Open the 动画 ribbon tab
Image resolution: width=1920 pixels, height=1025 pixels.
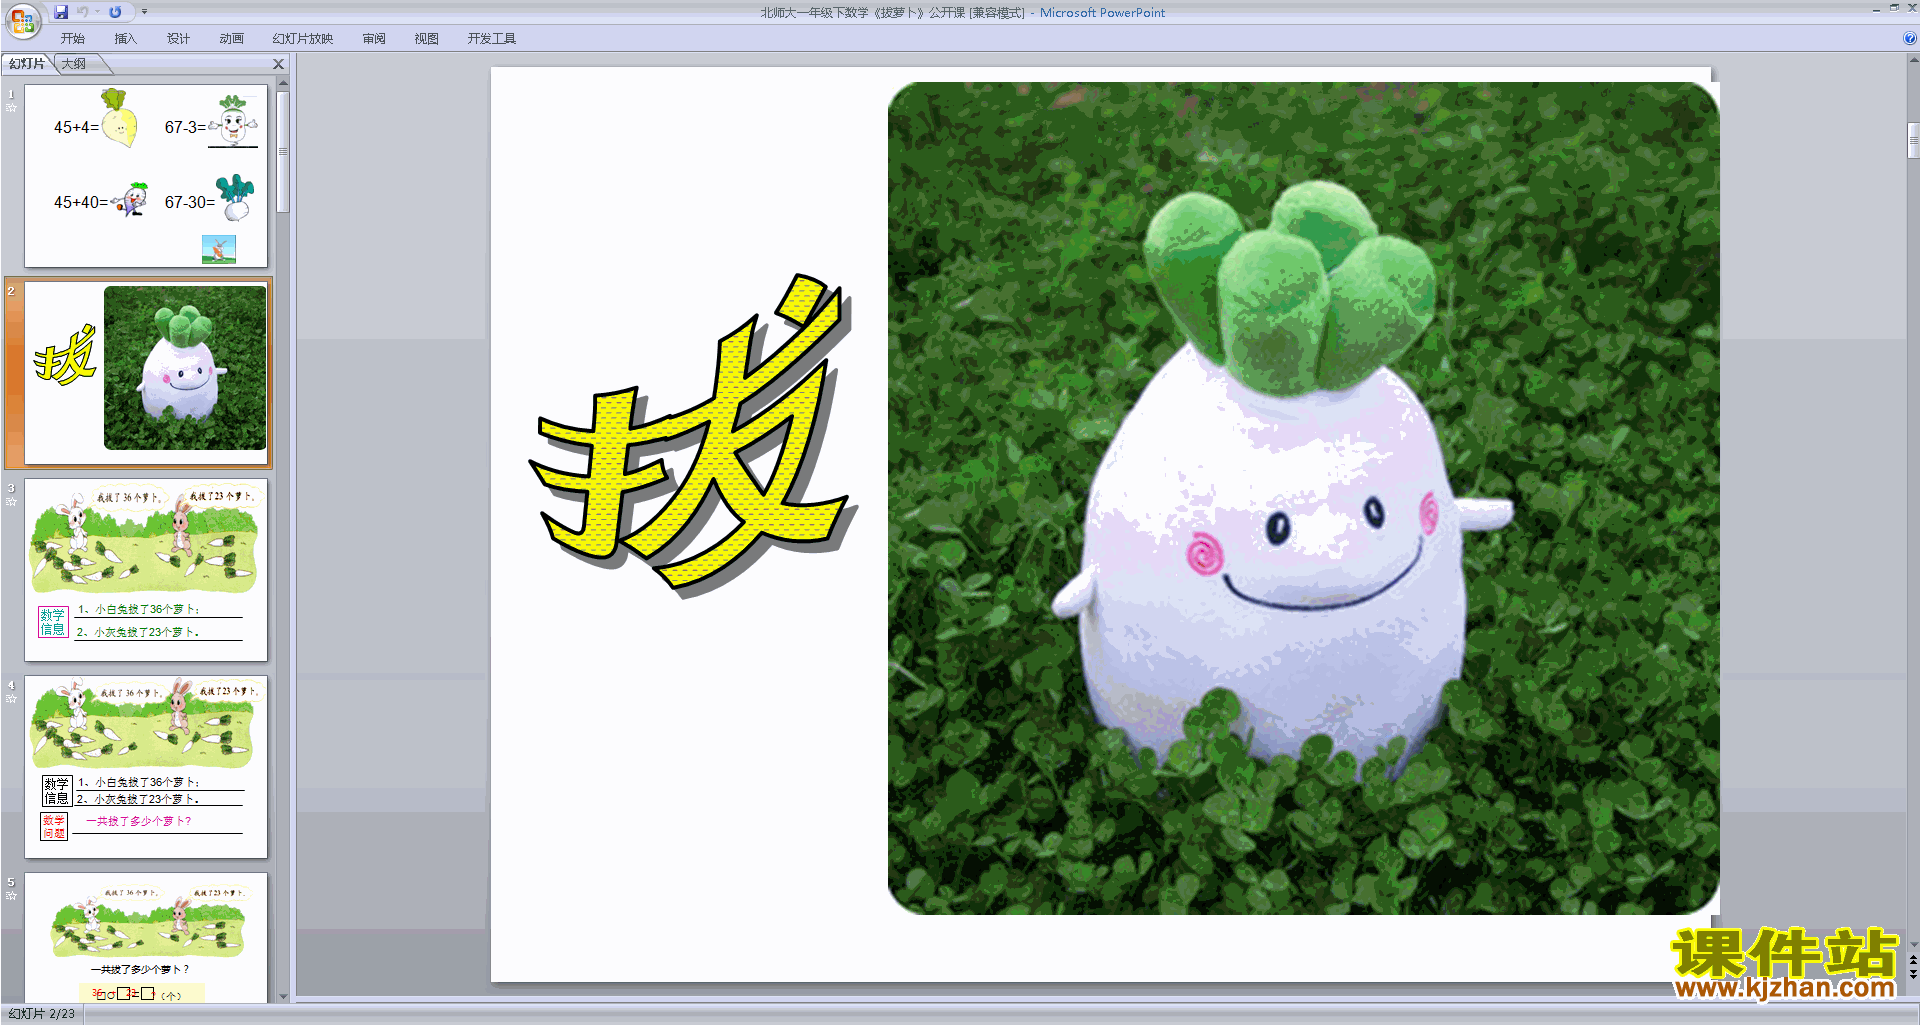tap(232, 39)
